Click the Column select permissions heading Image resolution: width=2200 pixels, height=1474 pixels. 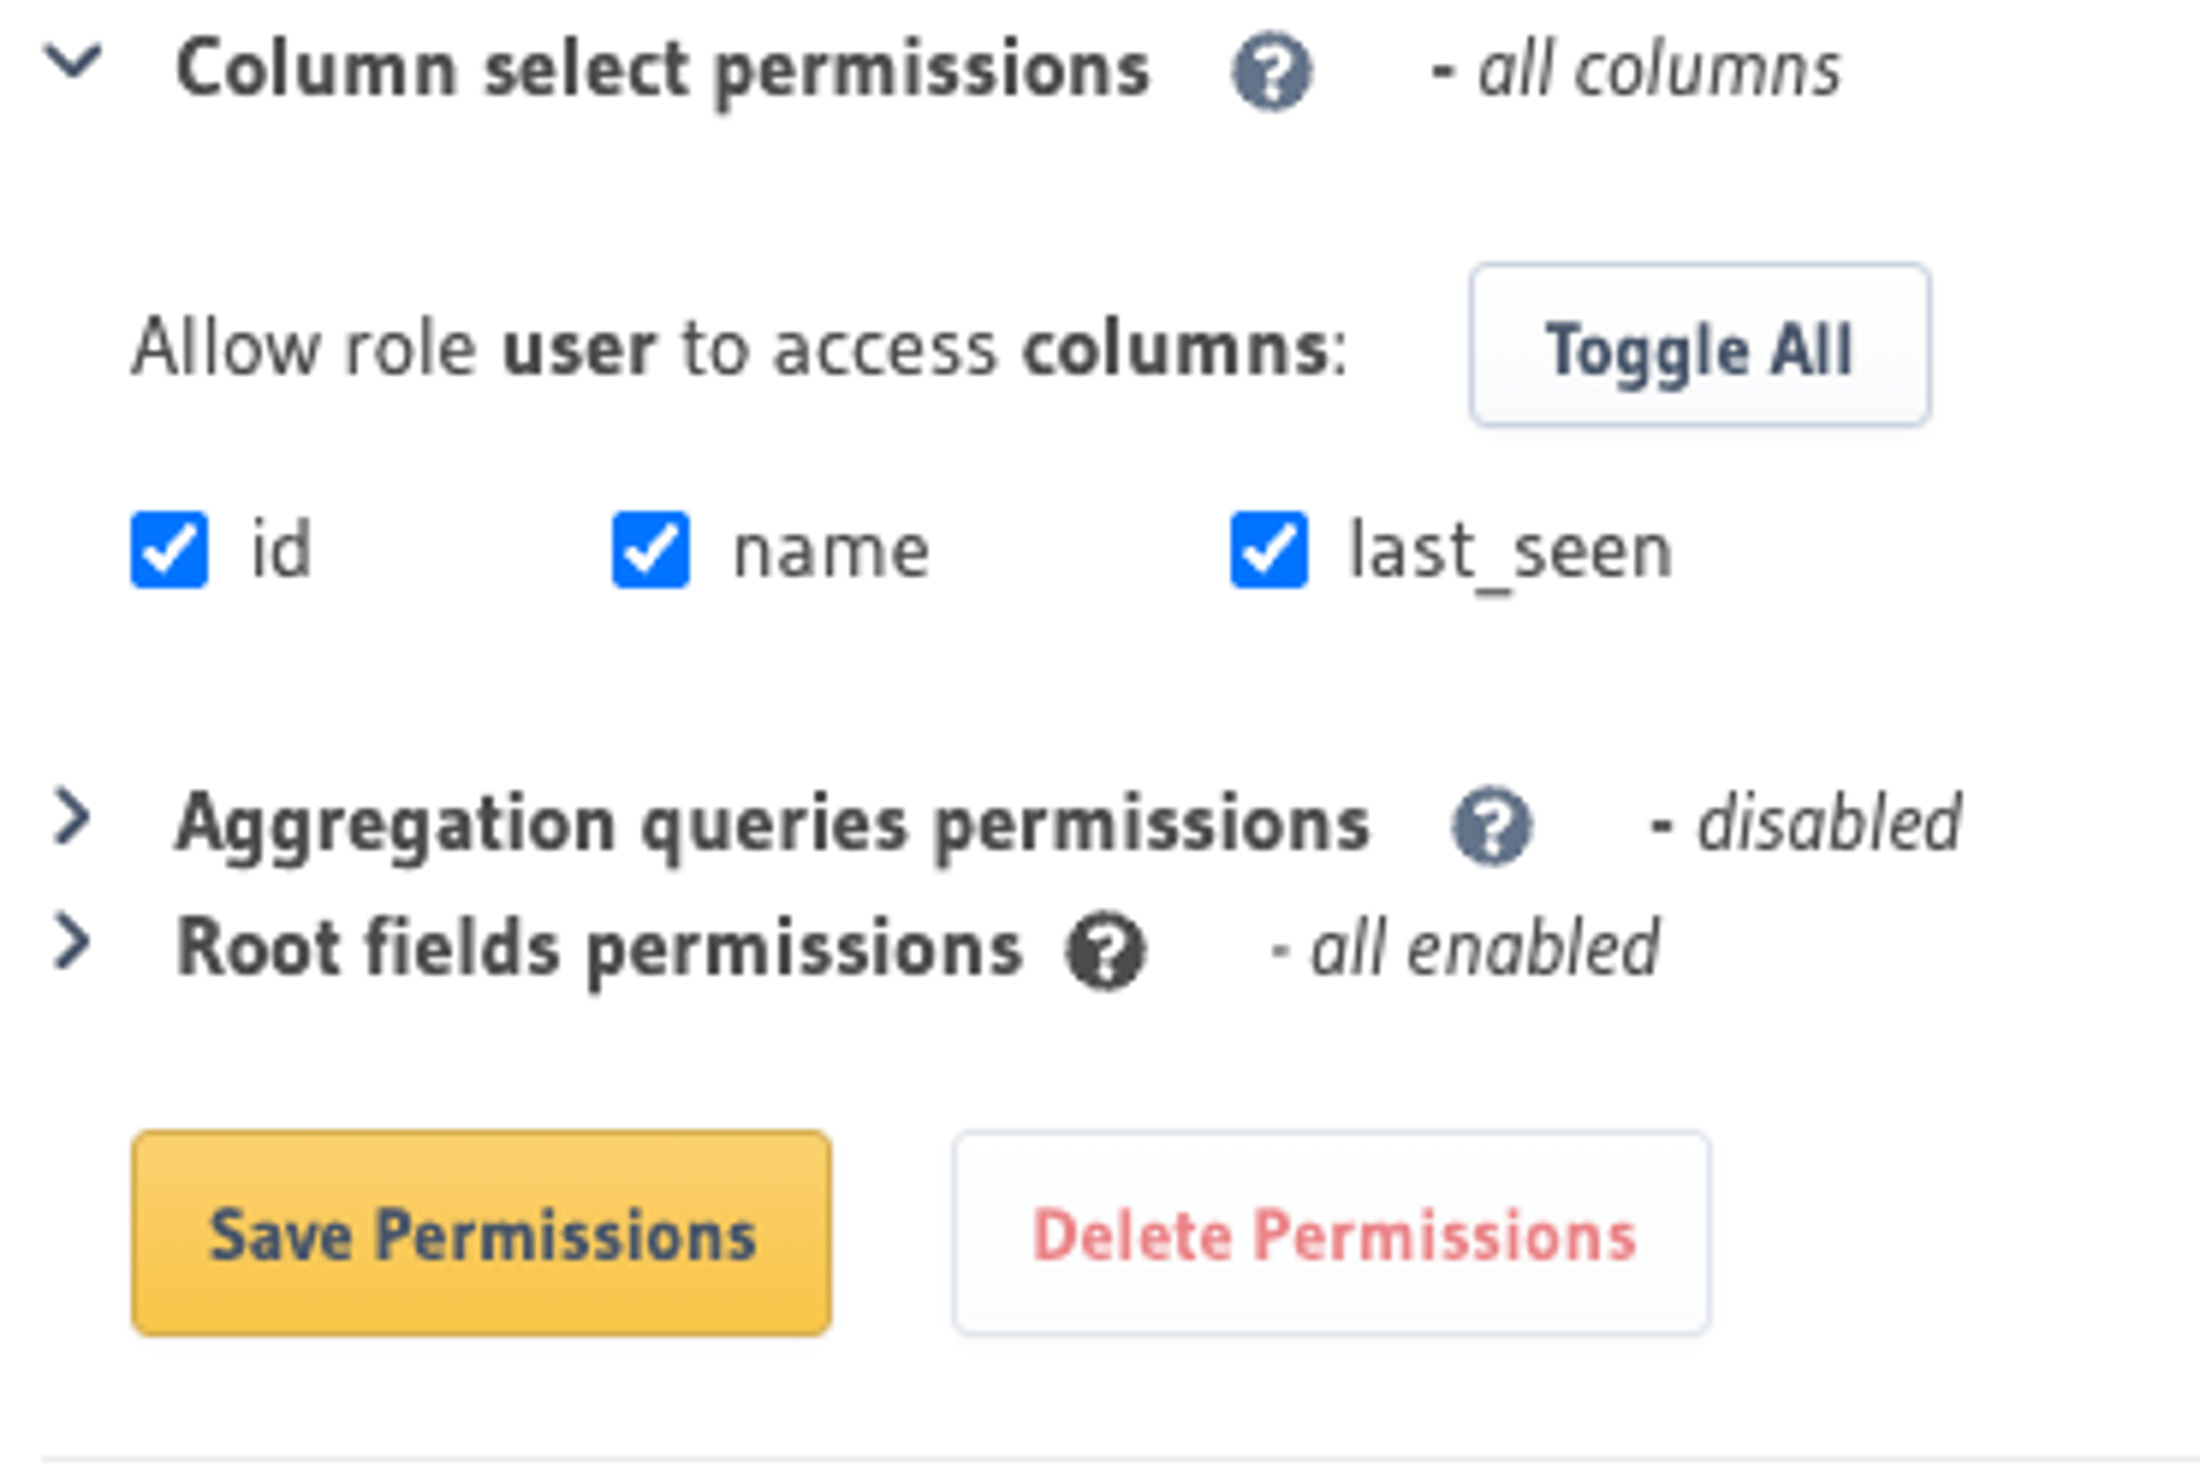(x=665, y=68)
